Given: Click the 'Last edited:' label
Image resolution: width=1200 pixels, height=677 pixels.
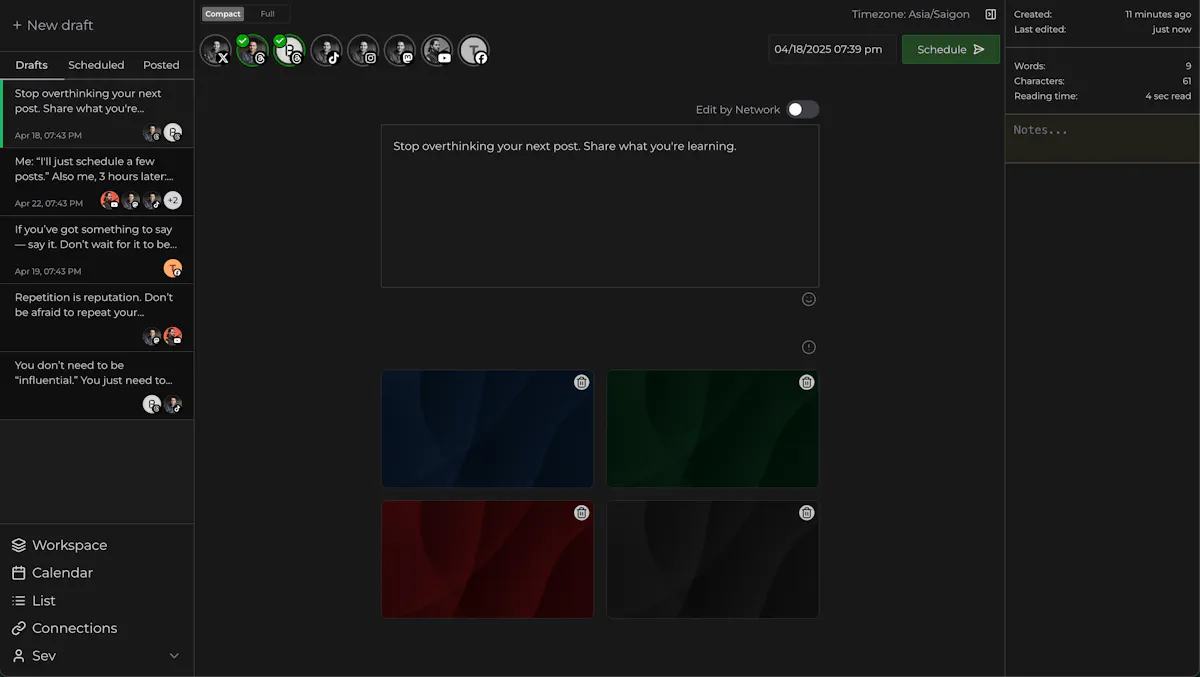Looking at the screenshot, I should tap(1040, 29).
